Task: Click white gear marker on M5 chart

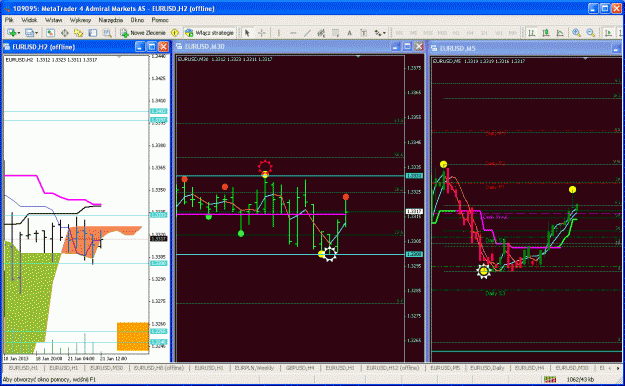Action: [483, 271]
